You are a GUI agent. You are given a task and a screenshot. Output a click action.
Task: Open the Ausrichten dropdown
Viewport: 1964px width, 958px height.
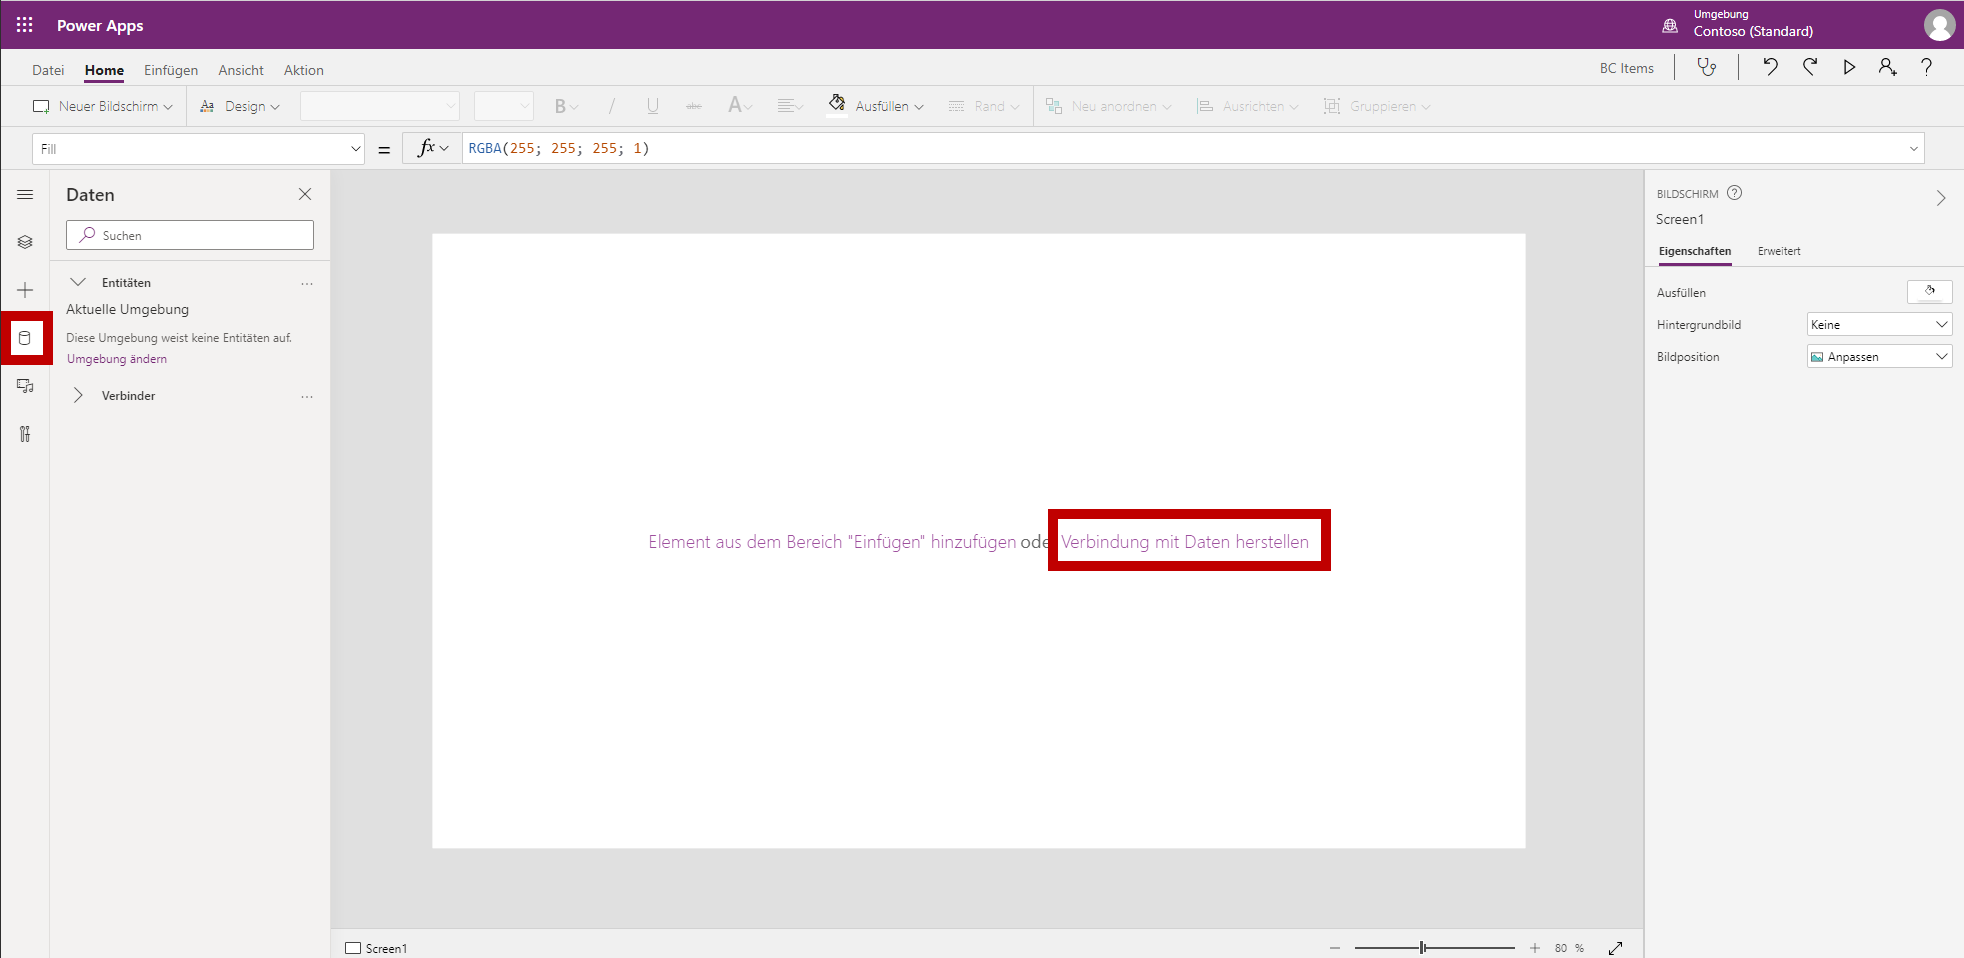(x=1248, y=106)
